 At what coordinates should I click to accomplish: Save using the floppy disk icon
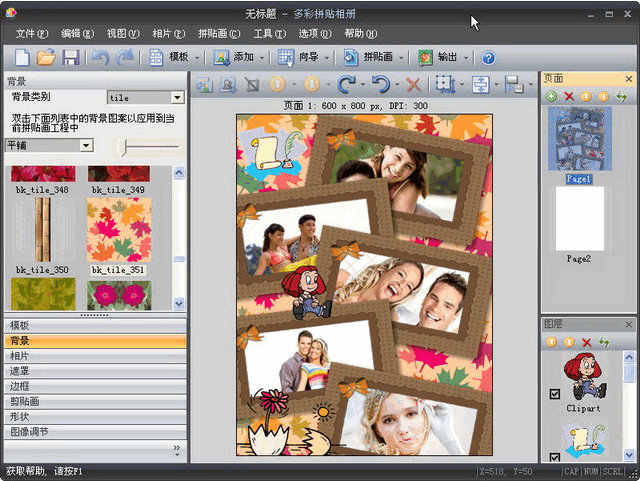pos(70,58)
